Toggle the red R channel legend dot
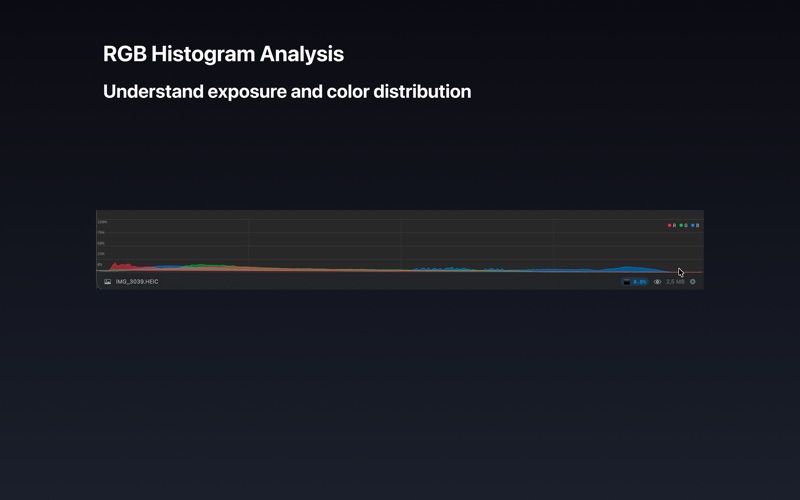The width and height of the screenshot is (800, 500). (669, 225)
